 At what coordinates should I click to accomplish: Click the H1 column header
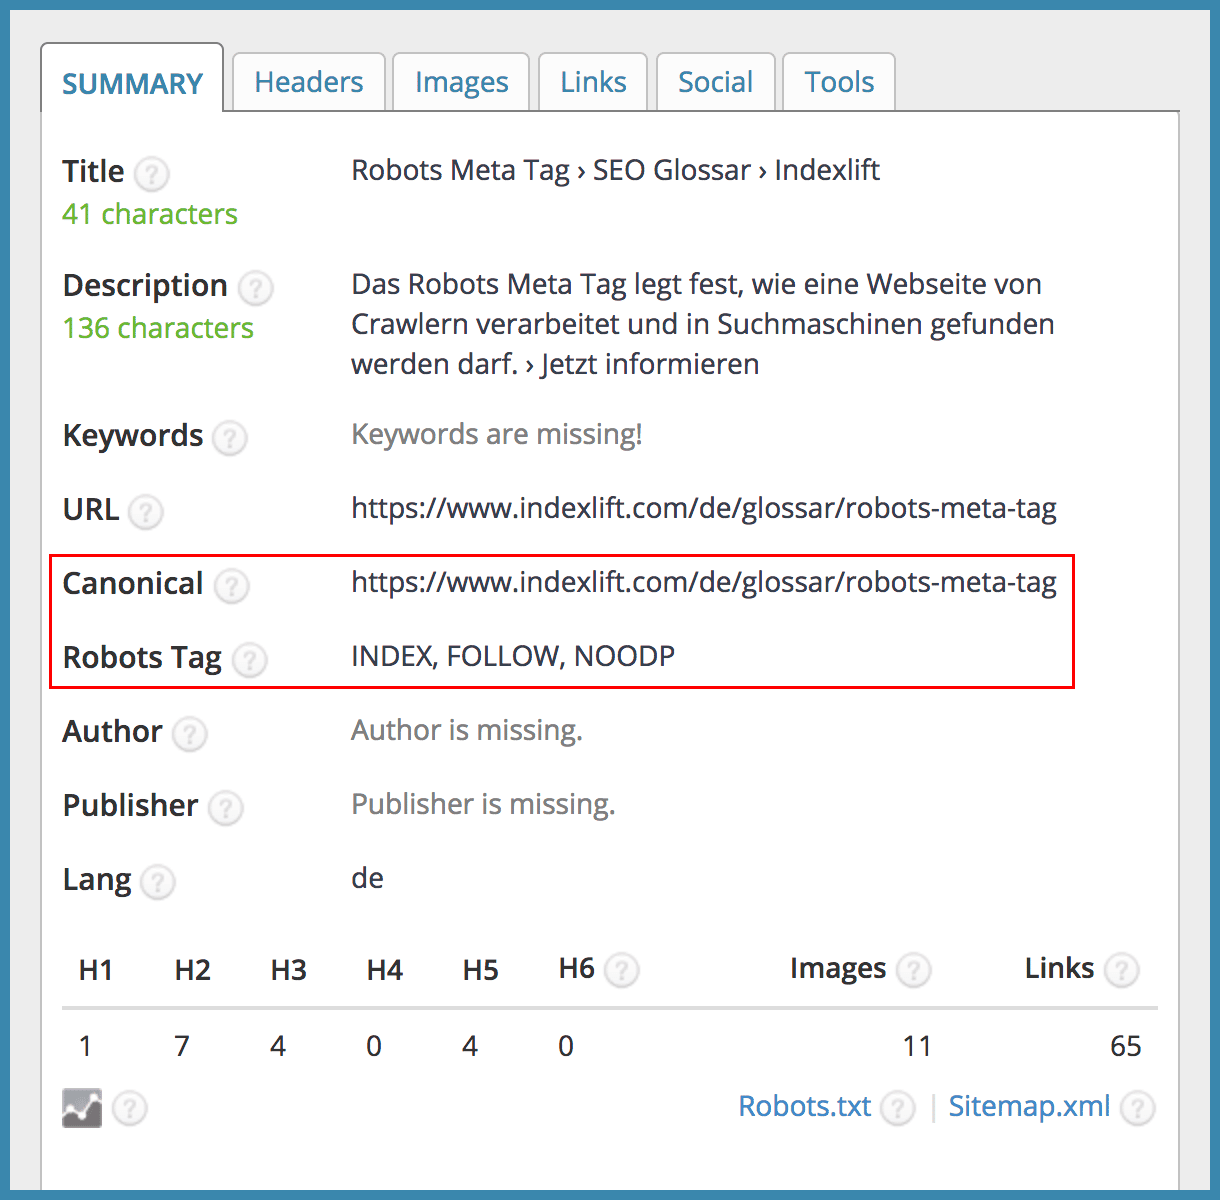(x=96, y=970)
